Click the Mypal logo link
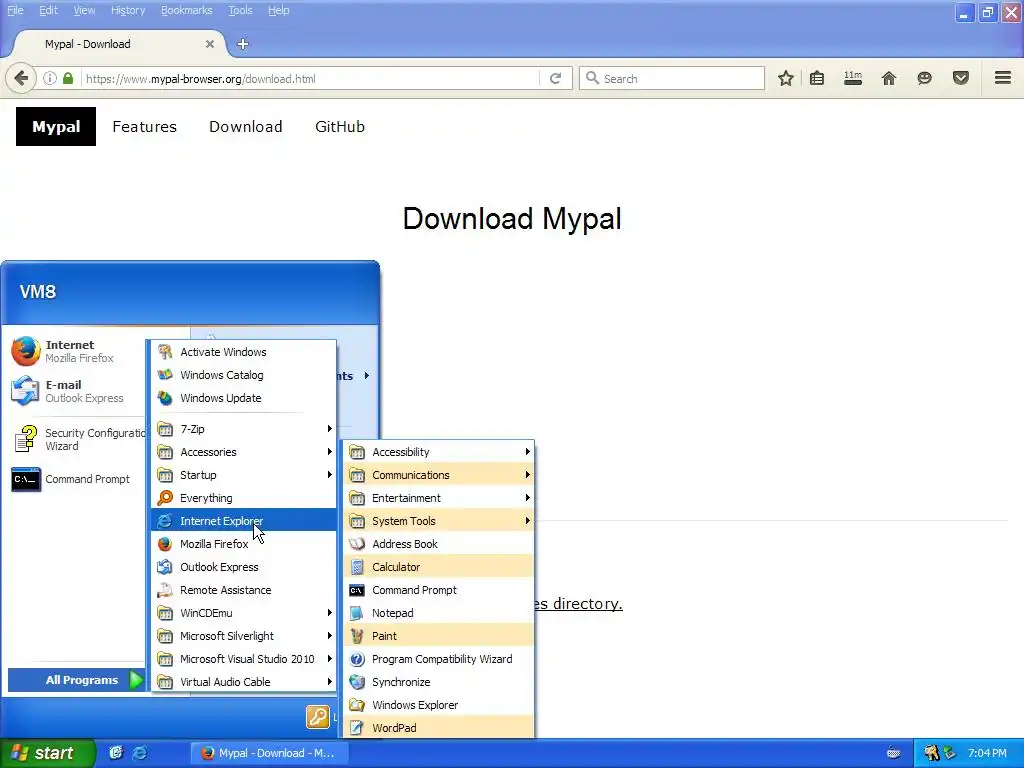1024x768 pixels. point(56,127)
